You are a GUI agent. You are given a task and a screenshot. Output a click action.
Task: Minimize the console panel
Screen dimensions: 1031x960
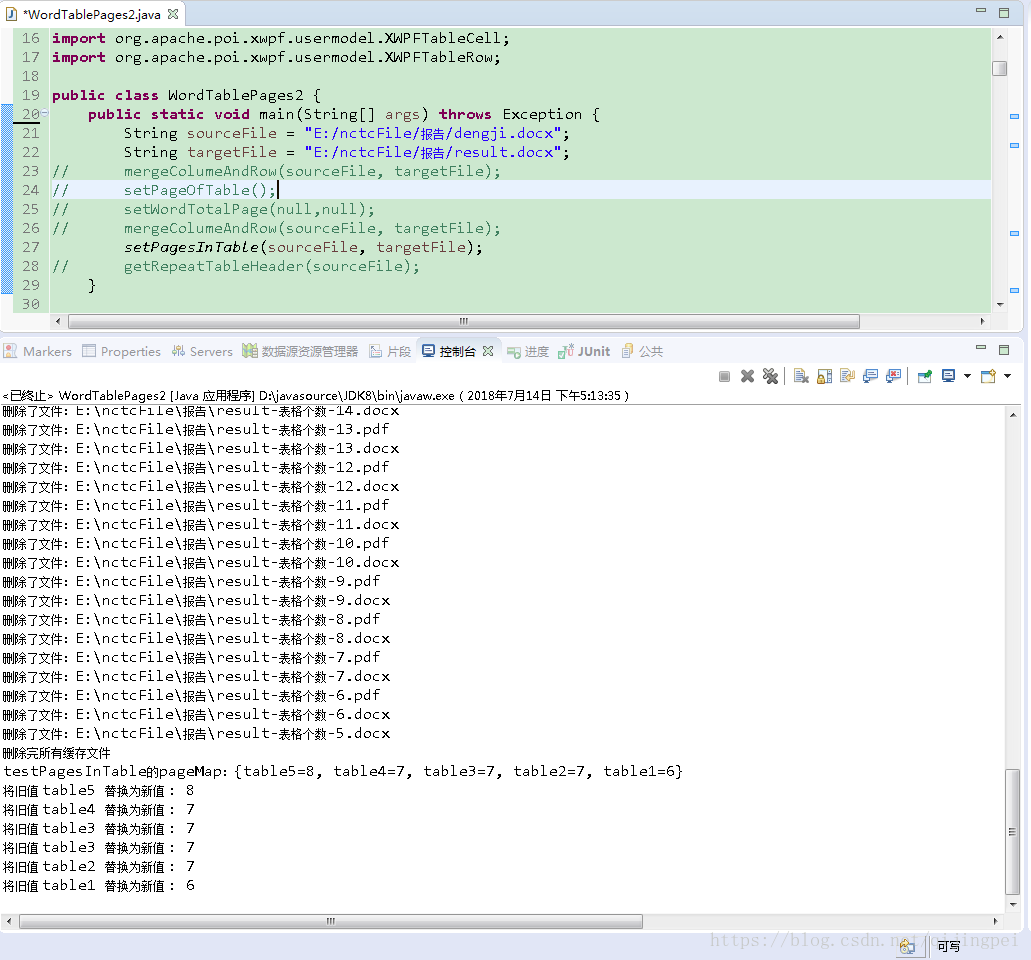click(x=981, y=348)
